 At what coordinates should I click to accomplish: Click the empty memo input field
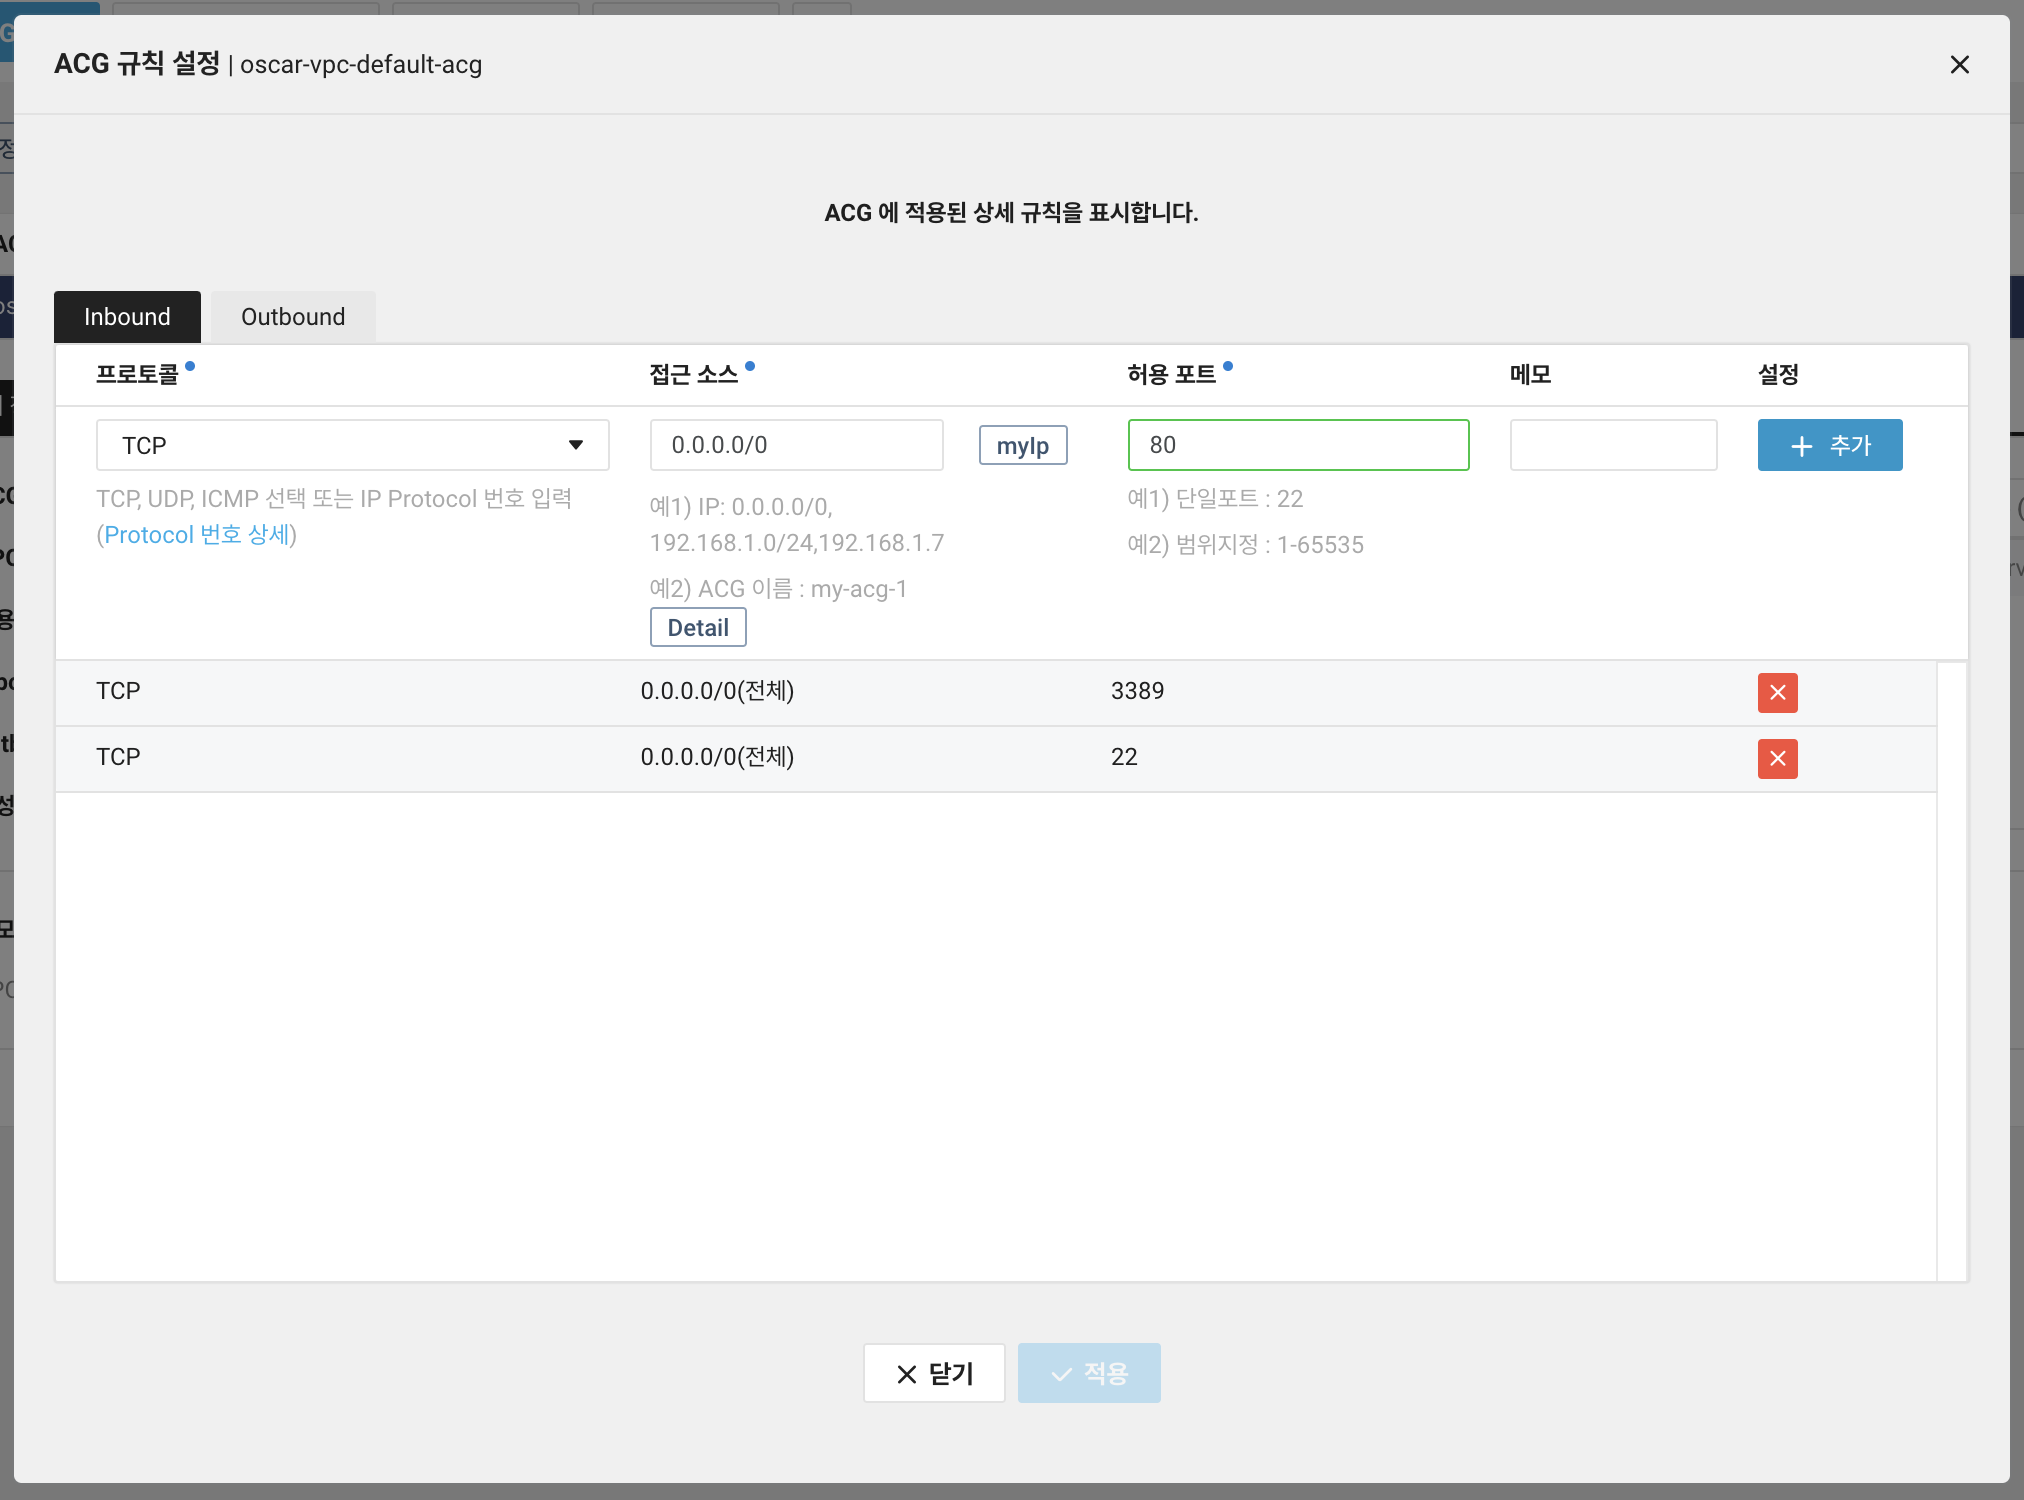1612,445
